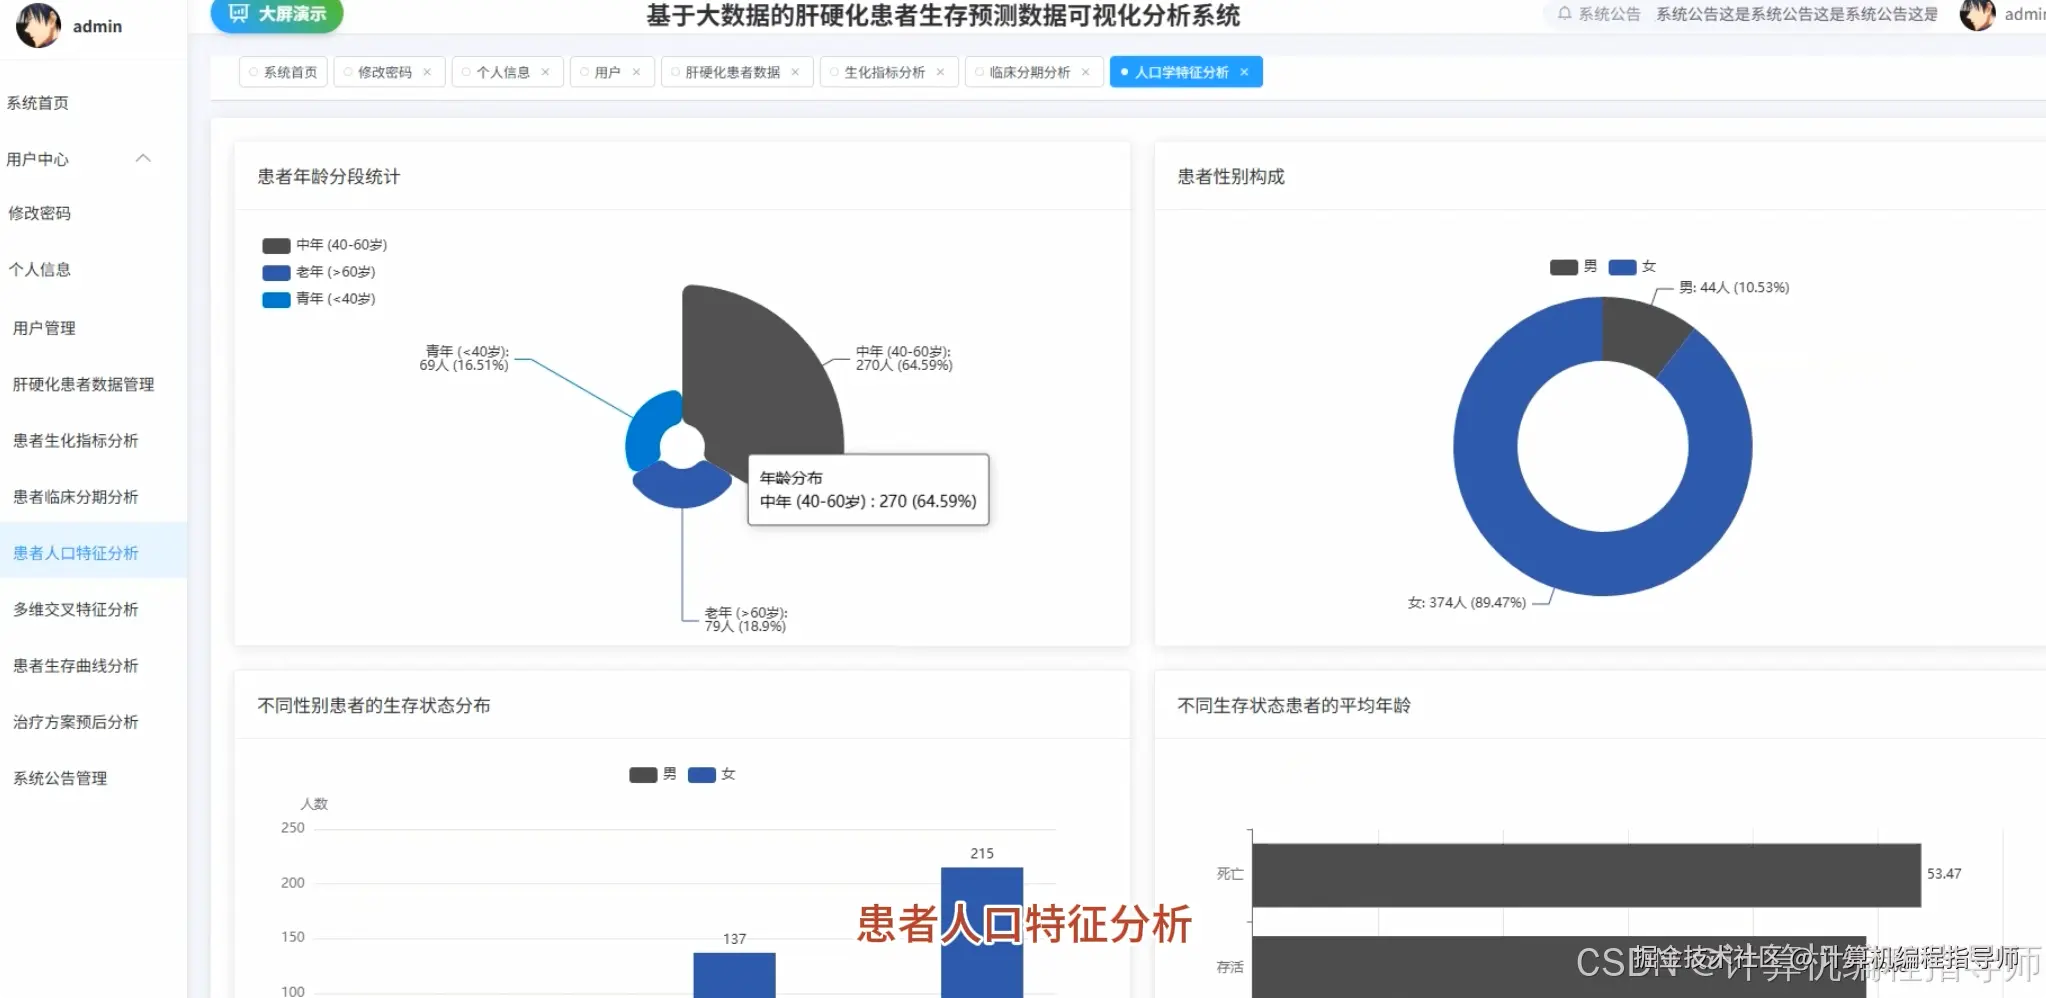Screen dimensions: 2046x998
Task: Toggle the 男 legend in gender donut chart
Action: coord(1582,267)
